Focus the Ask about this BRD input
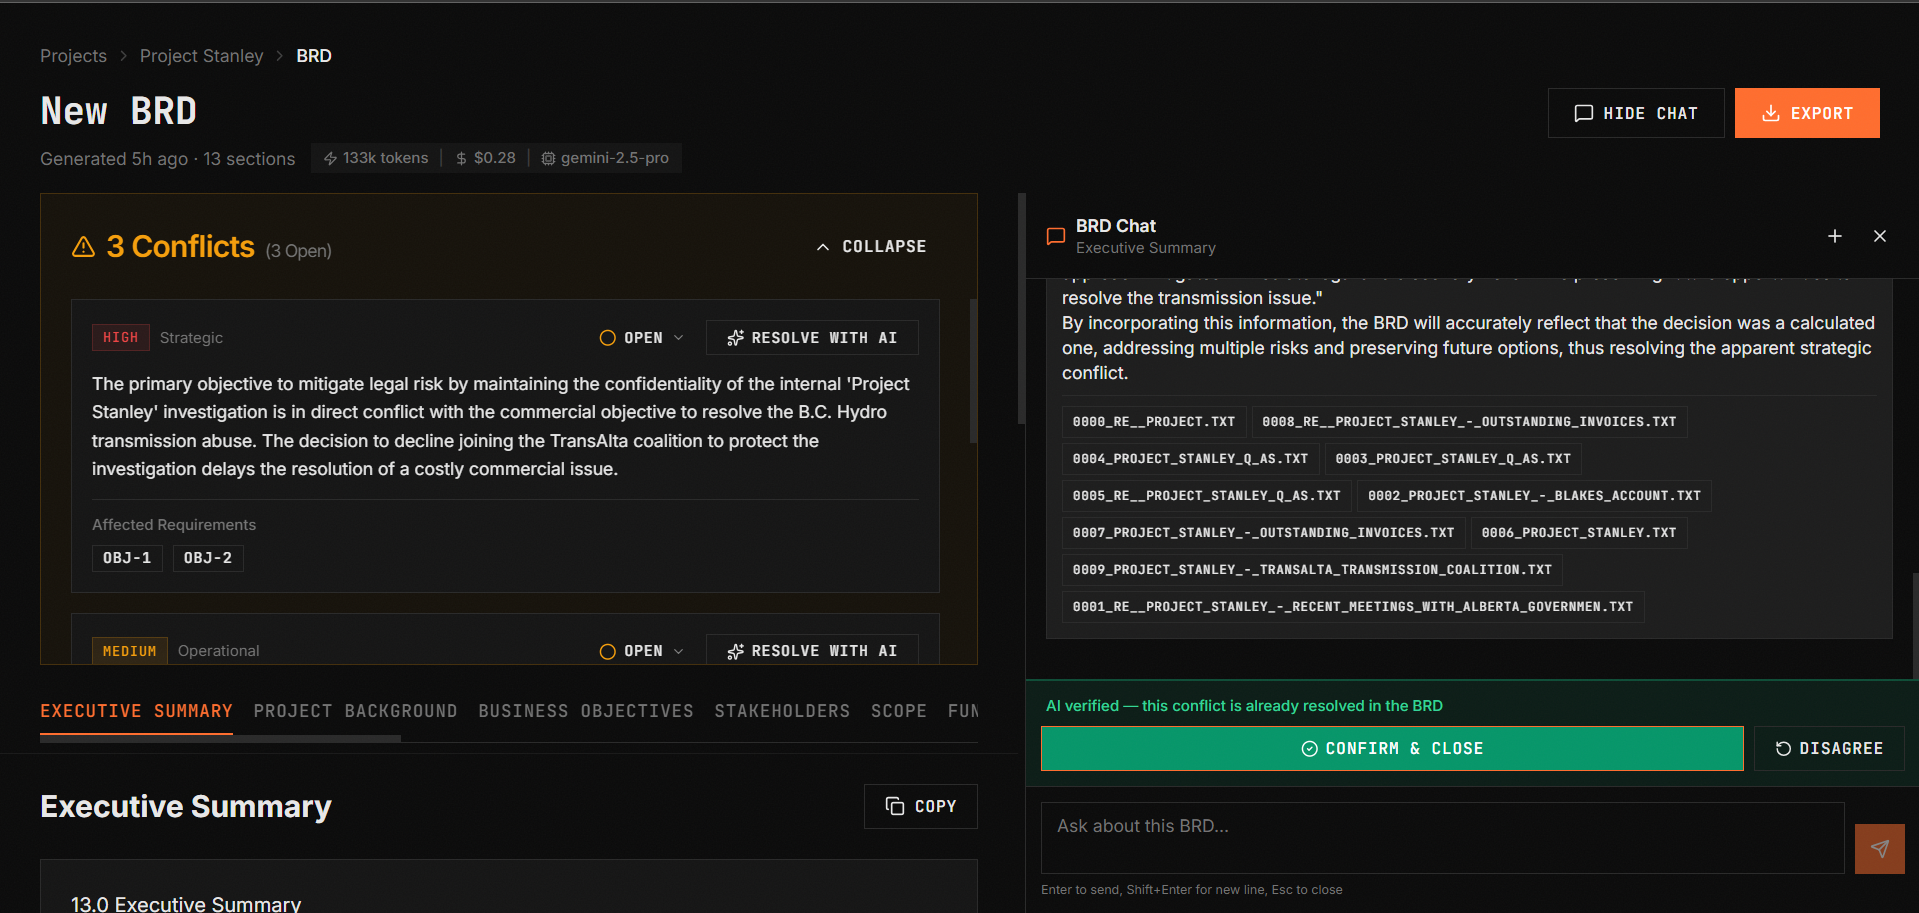The image size is (1919, 913). tap(1441, 837)
